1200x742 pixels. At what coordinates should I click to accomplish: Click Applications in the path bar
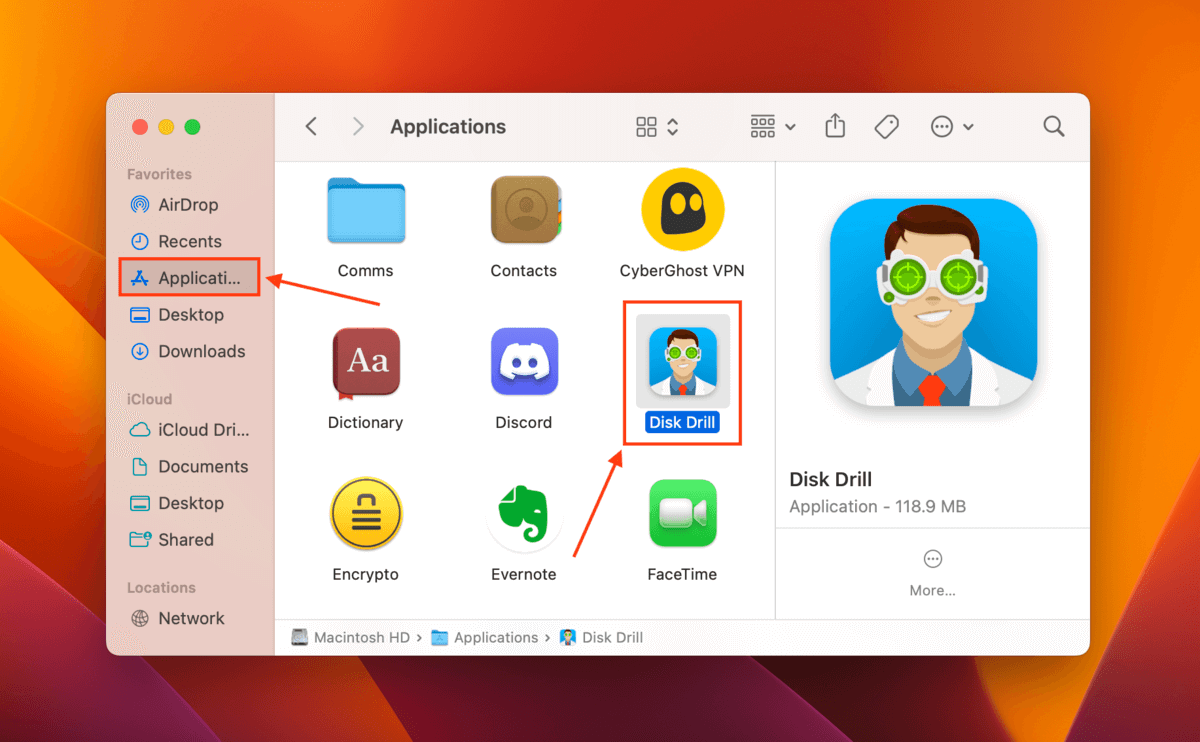click(485, 638)
